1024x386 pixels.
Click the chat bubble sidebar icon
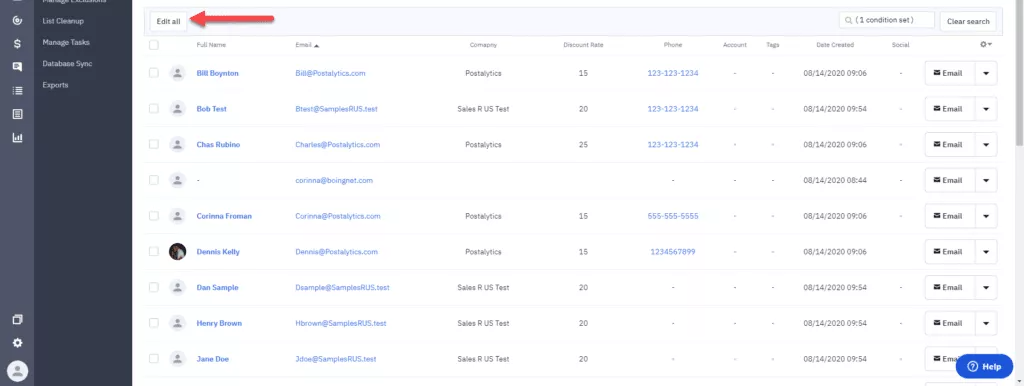click(17, 67)
